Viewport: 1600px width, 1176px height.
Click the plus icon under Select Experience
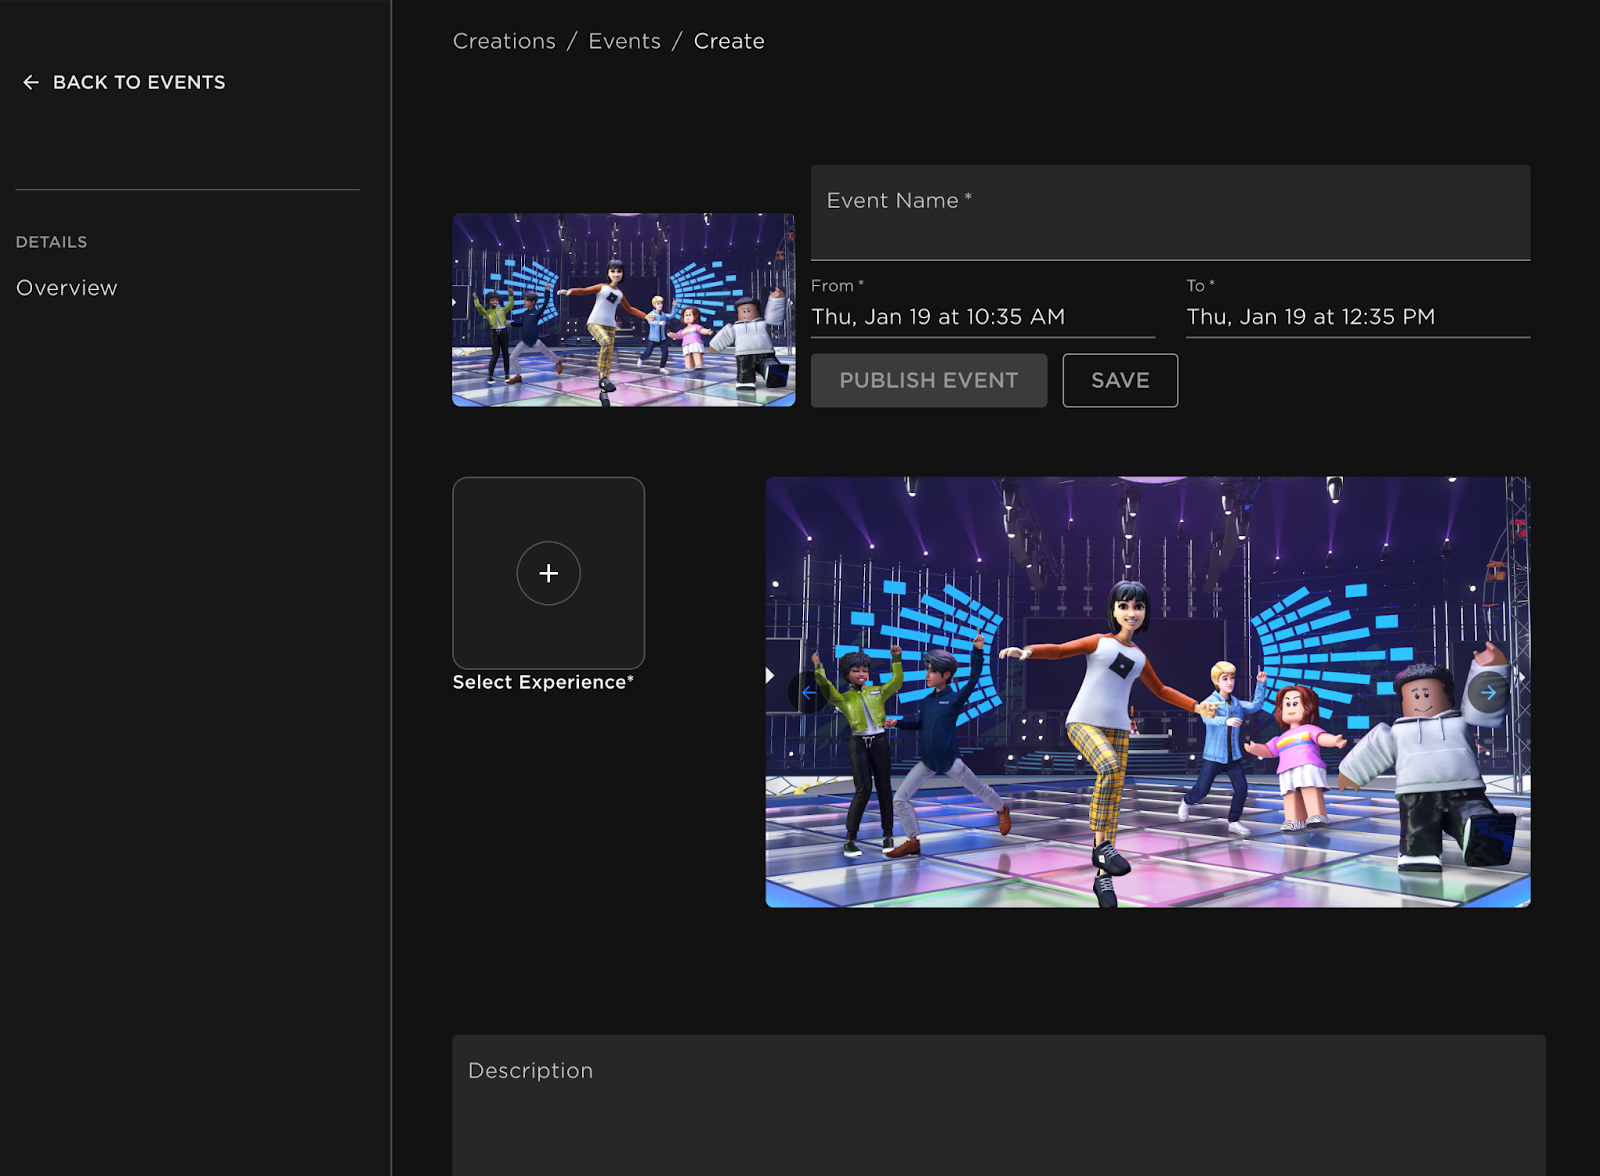click(x=548, y=573)
